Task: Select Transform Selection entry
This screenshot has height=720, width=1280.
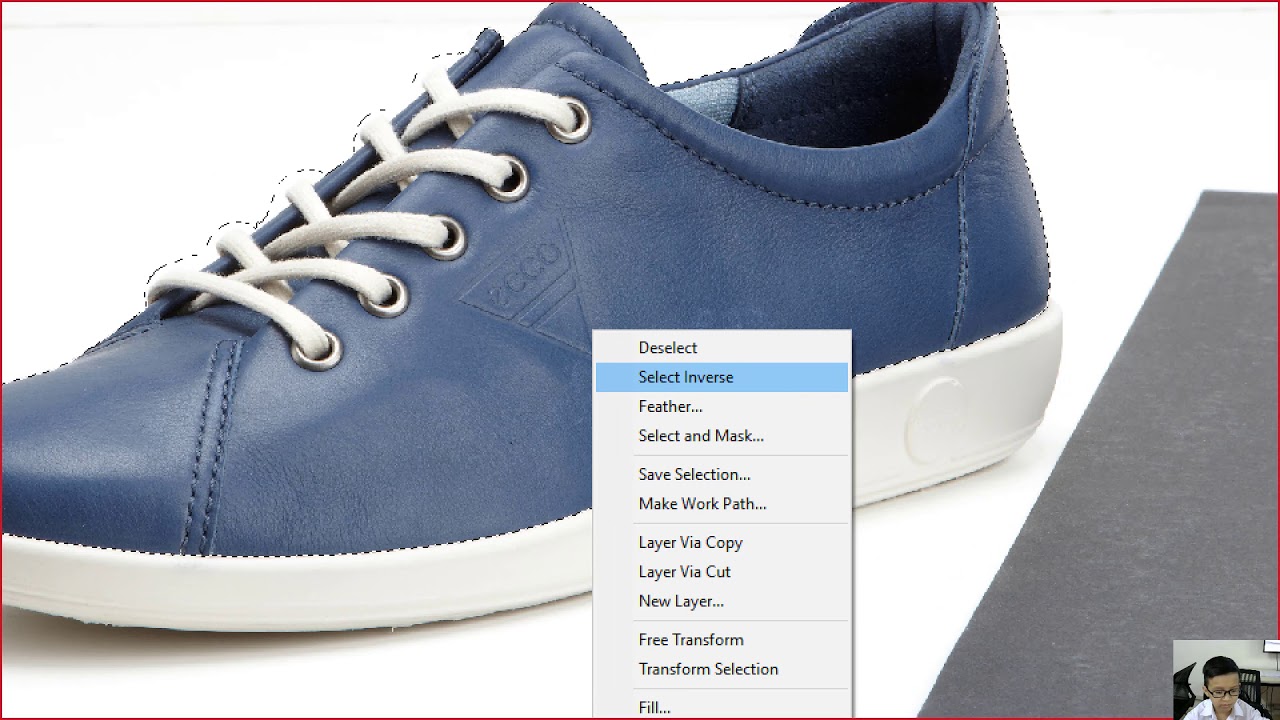Action: [x=721, y=668]
